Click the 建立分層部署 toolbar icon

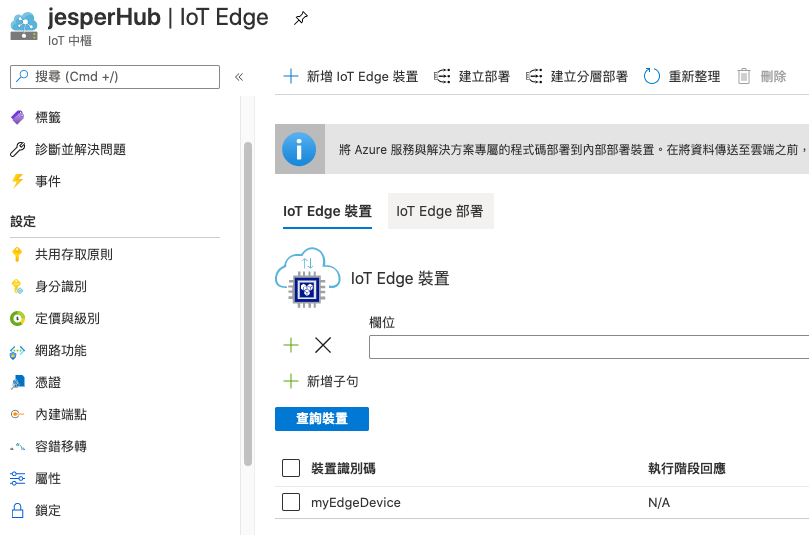click(533, 76)
